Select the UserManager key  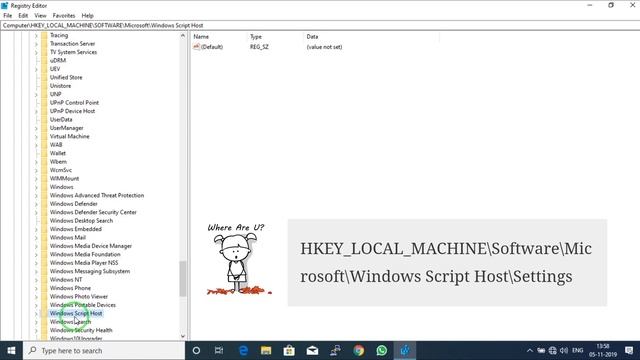67,128
